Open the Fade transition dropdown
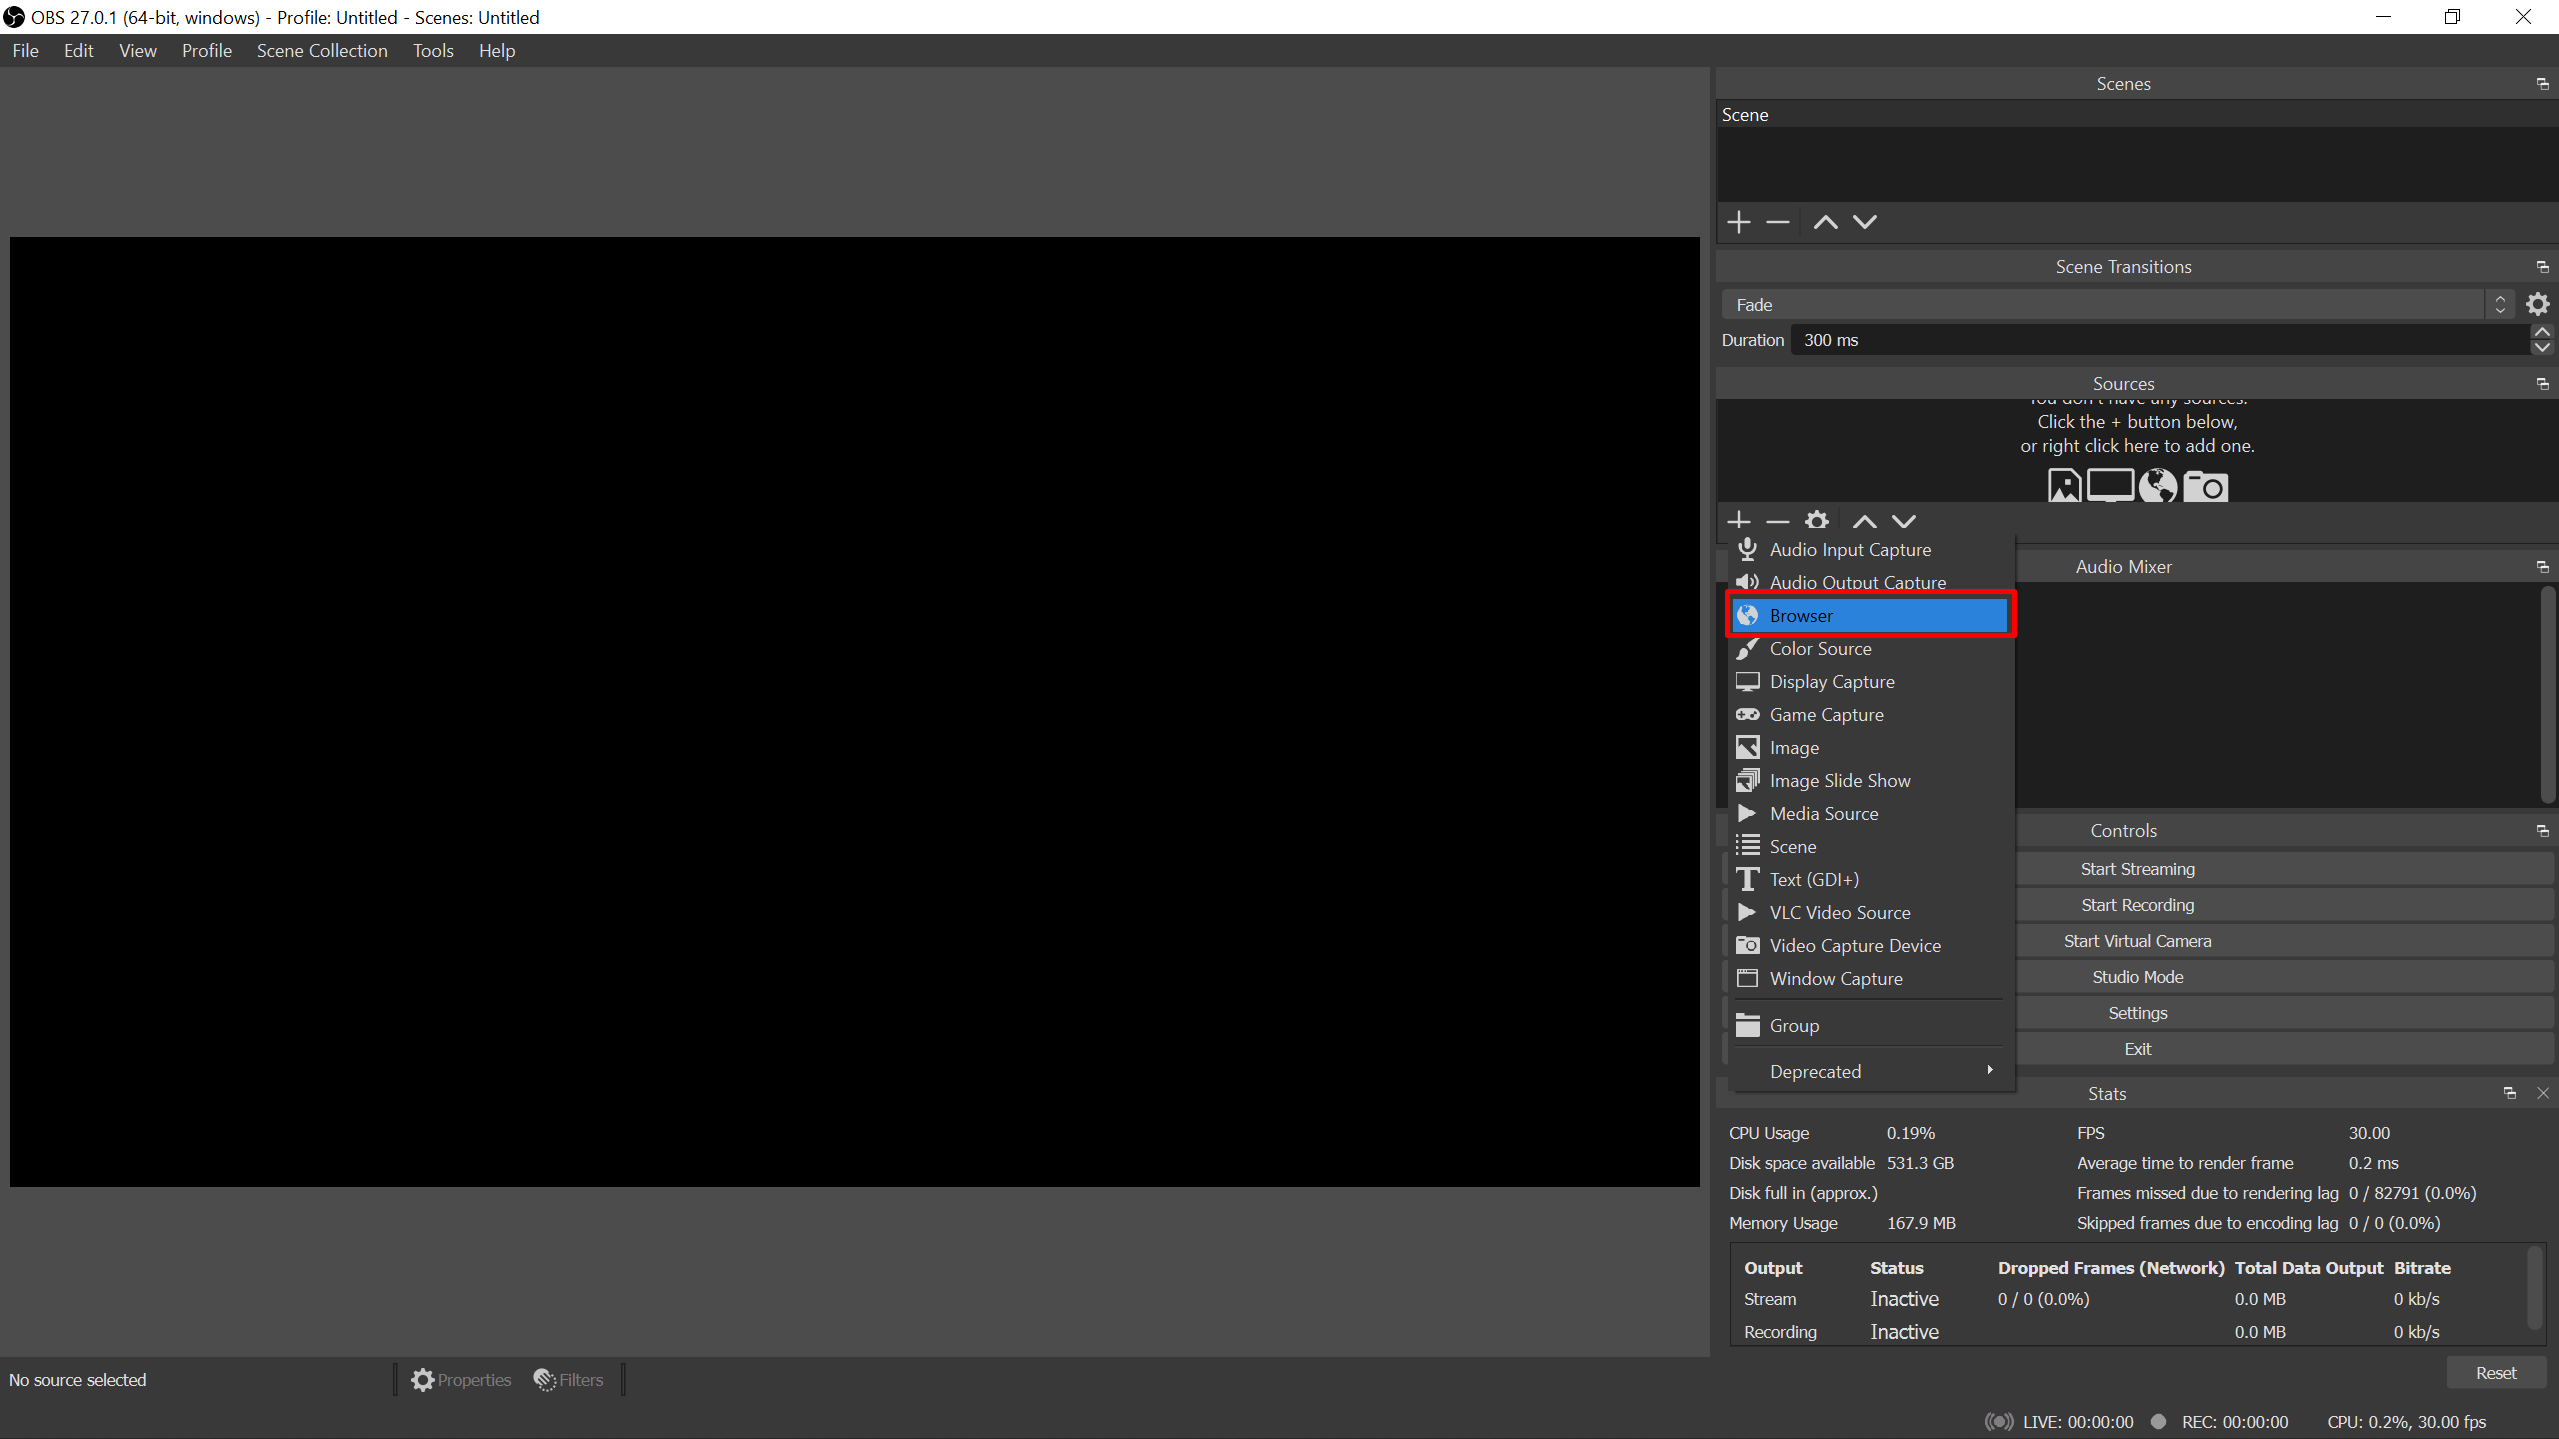The height and width of the screenshot is (1439, 2559). tap(2118, 304)
